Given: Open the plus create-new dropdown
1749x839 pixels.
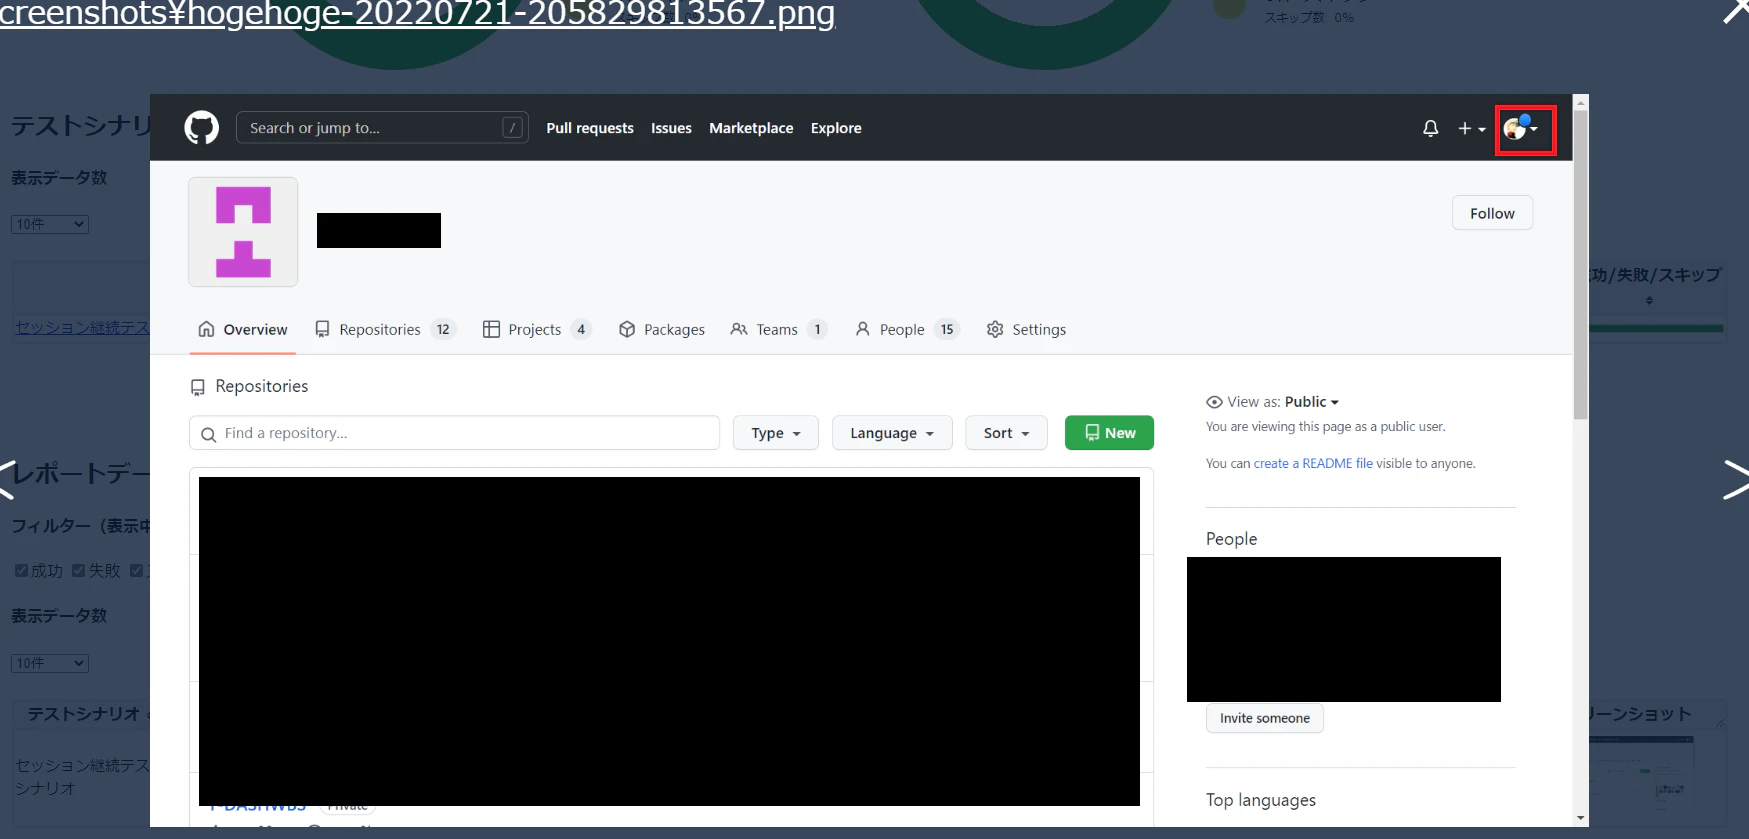Looking at the screenshot, I should click(x=1471, y=128).
